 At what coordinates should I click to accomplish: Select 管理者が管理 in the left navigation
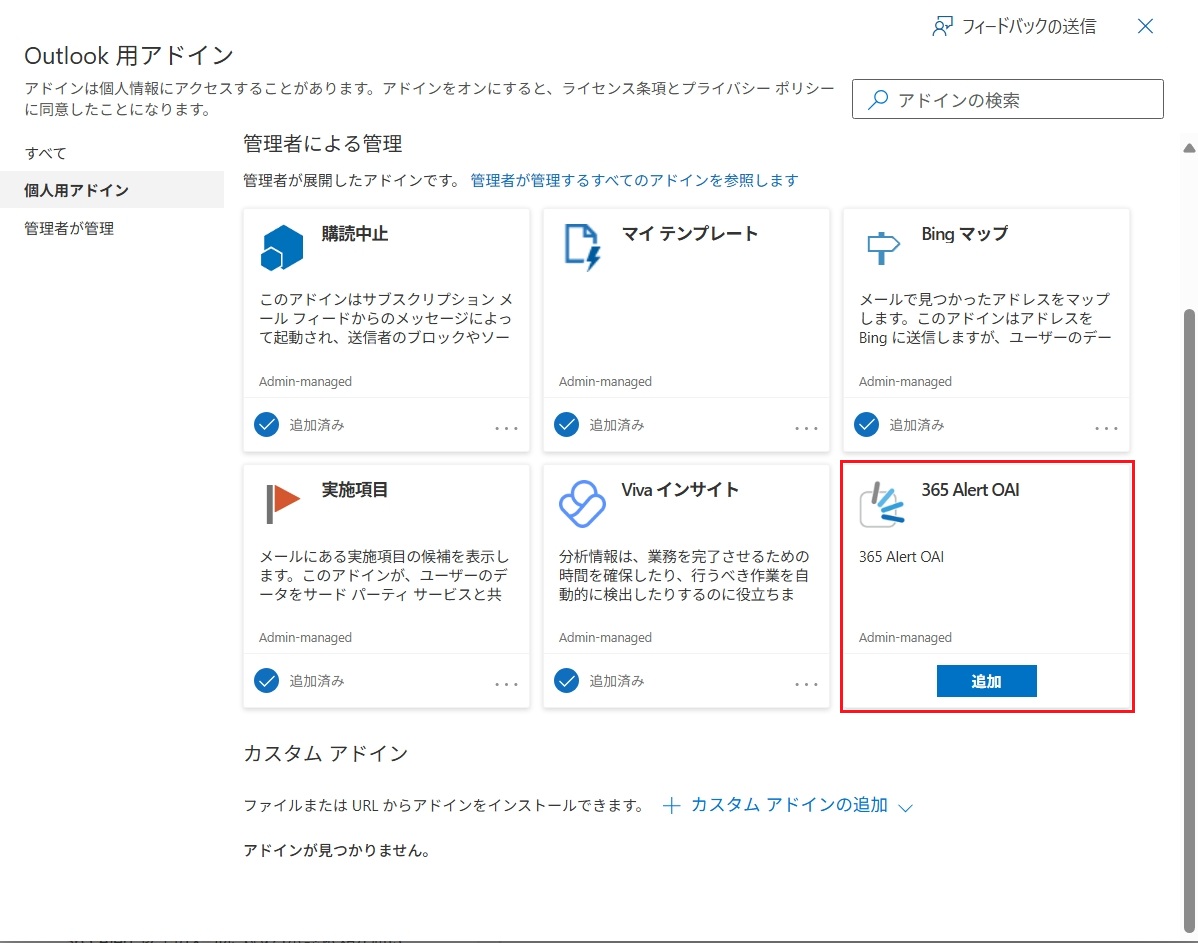69,229
